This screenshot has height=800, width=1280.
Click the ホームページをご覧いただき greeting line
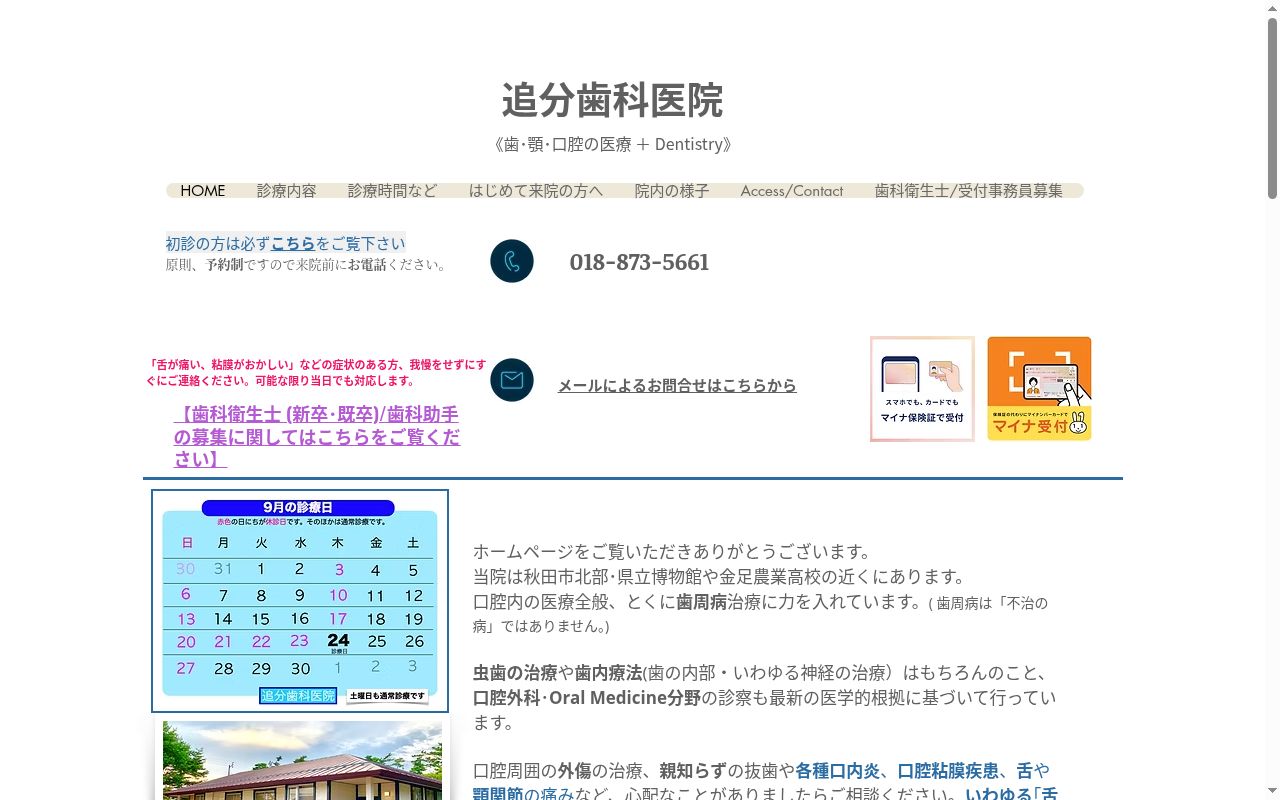(x=673, y=551)
